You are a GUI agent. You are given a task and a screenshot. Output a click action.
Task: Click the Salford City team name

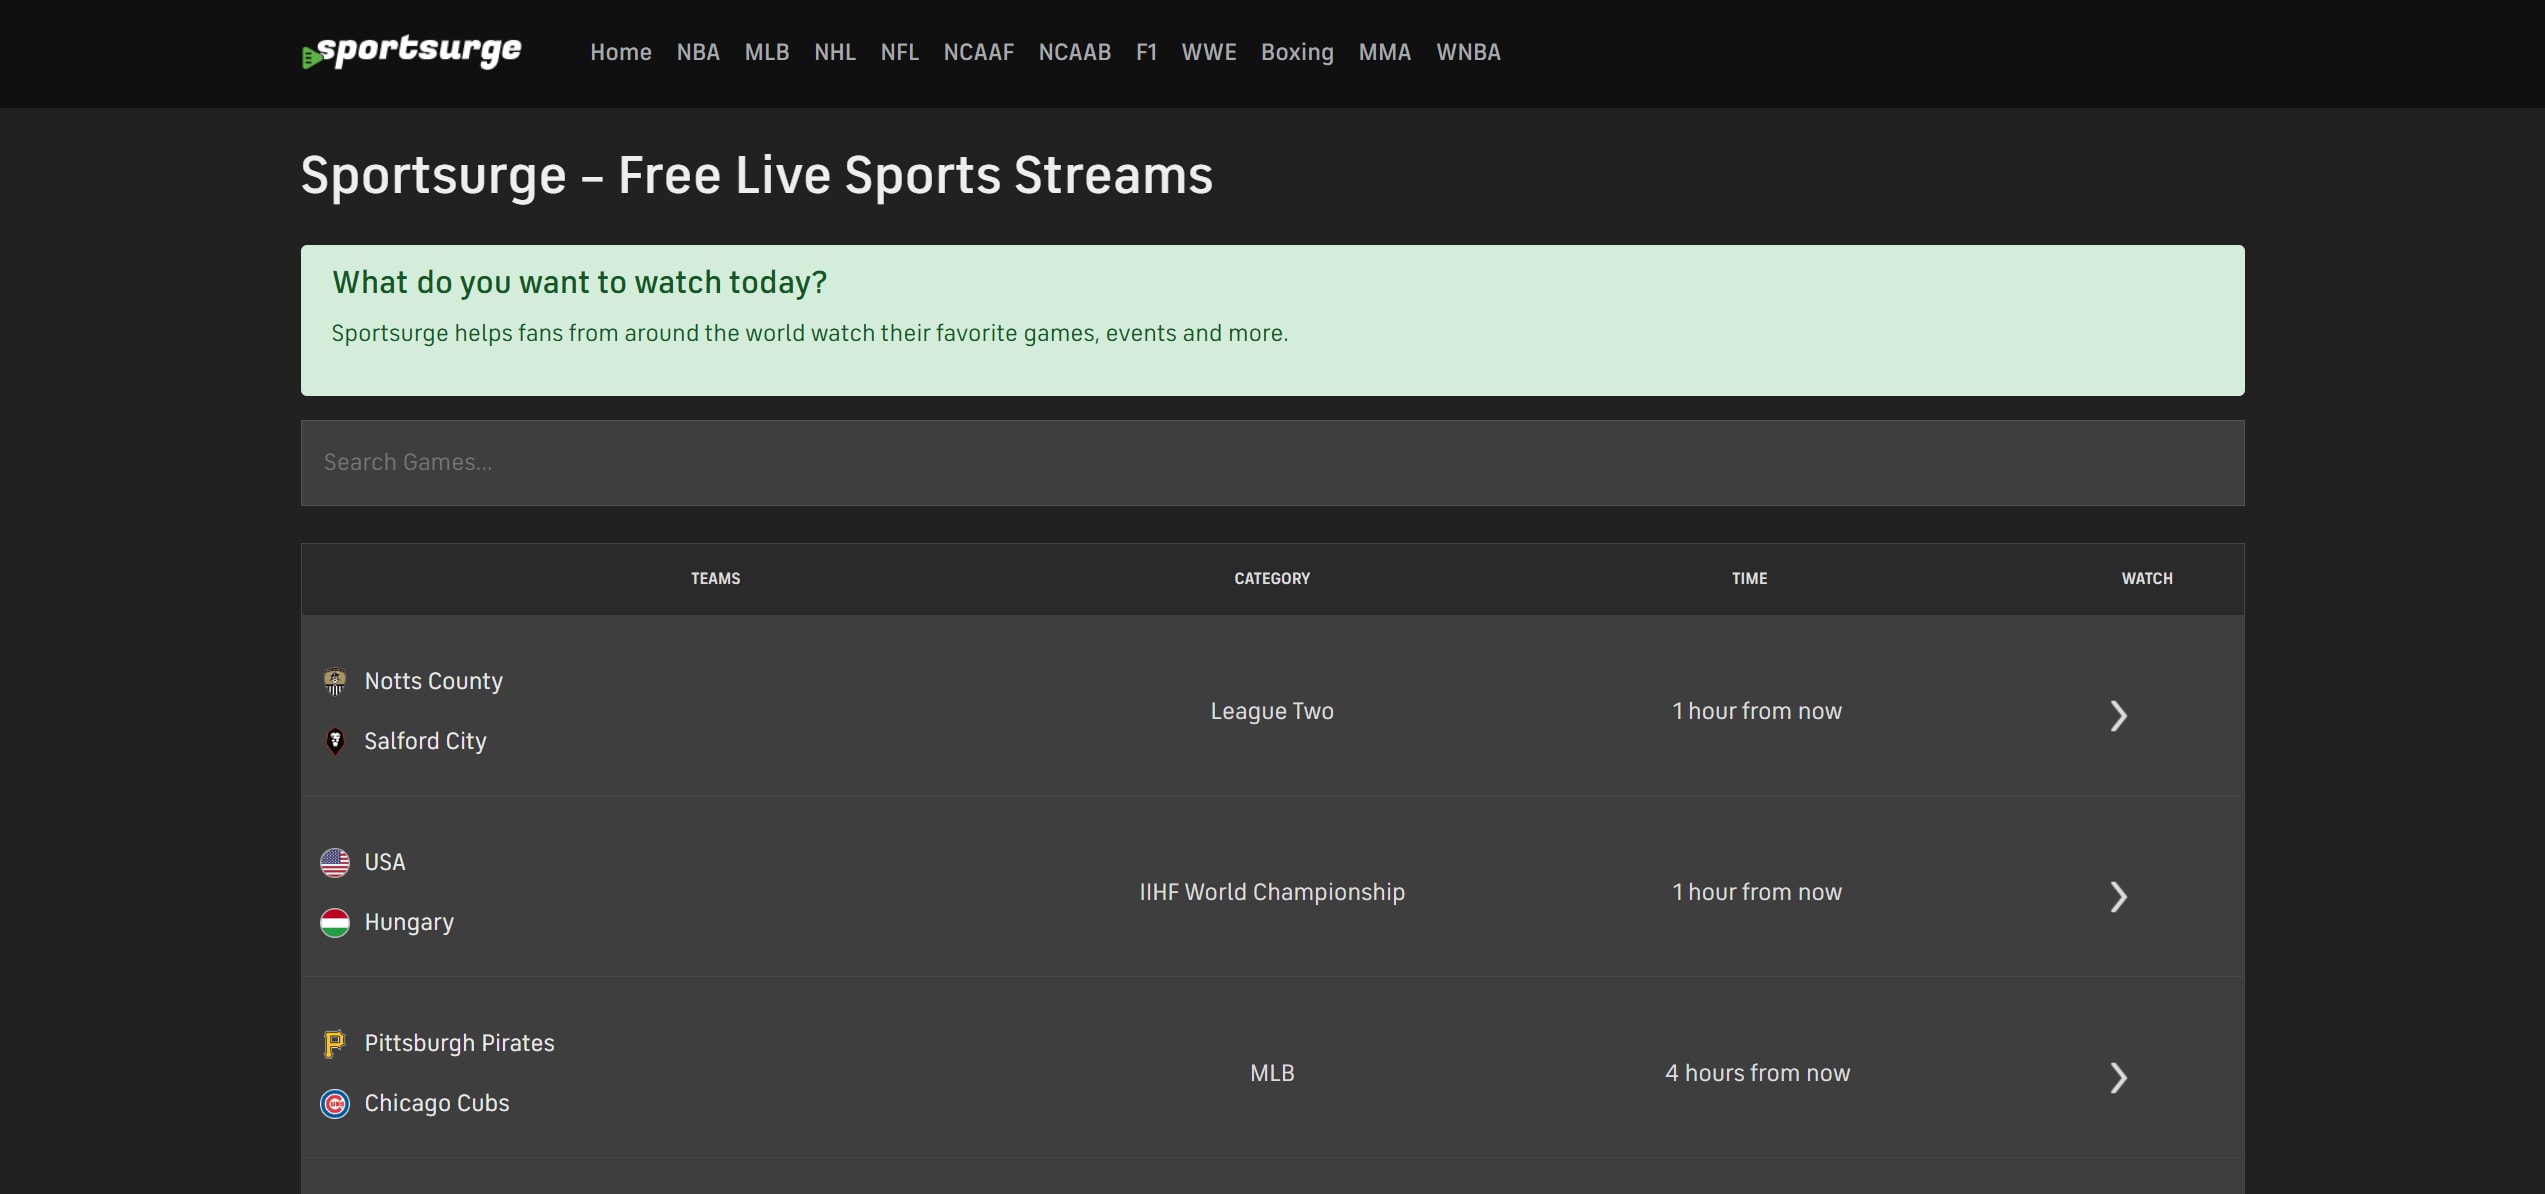coord(425,741)
